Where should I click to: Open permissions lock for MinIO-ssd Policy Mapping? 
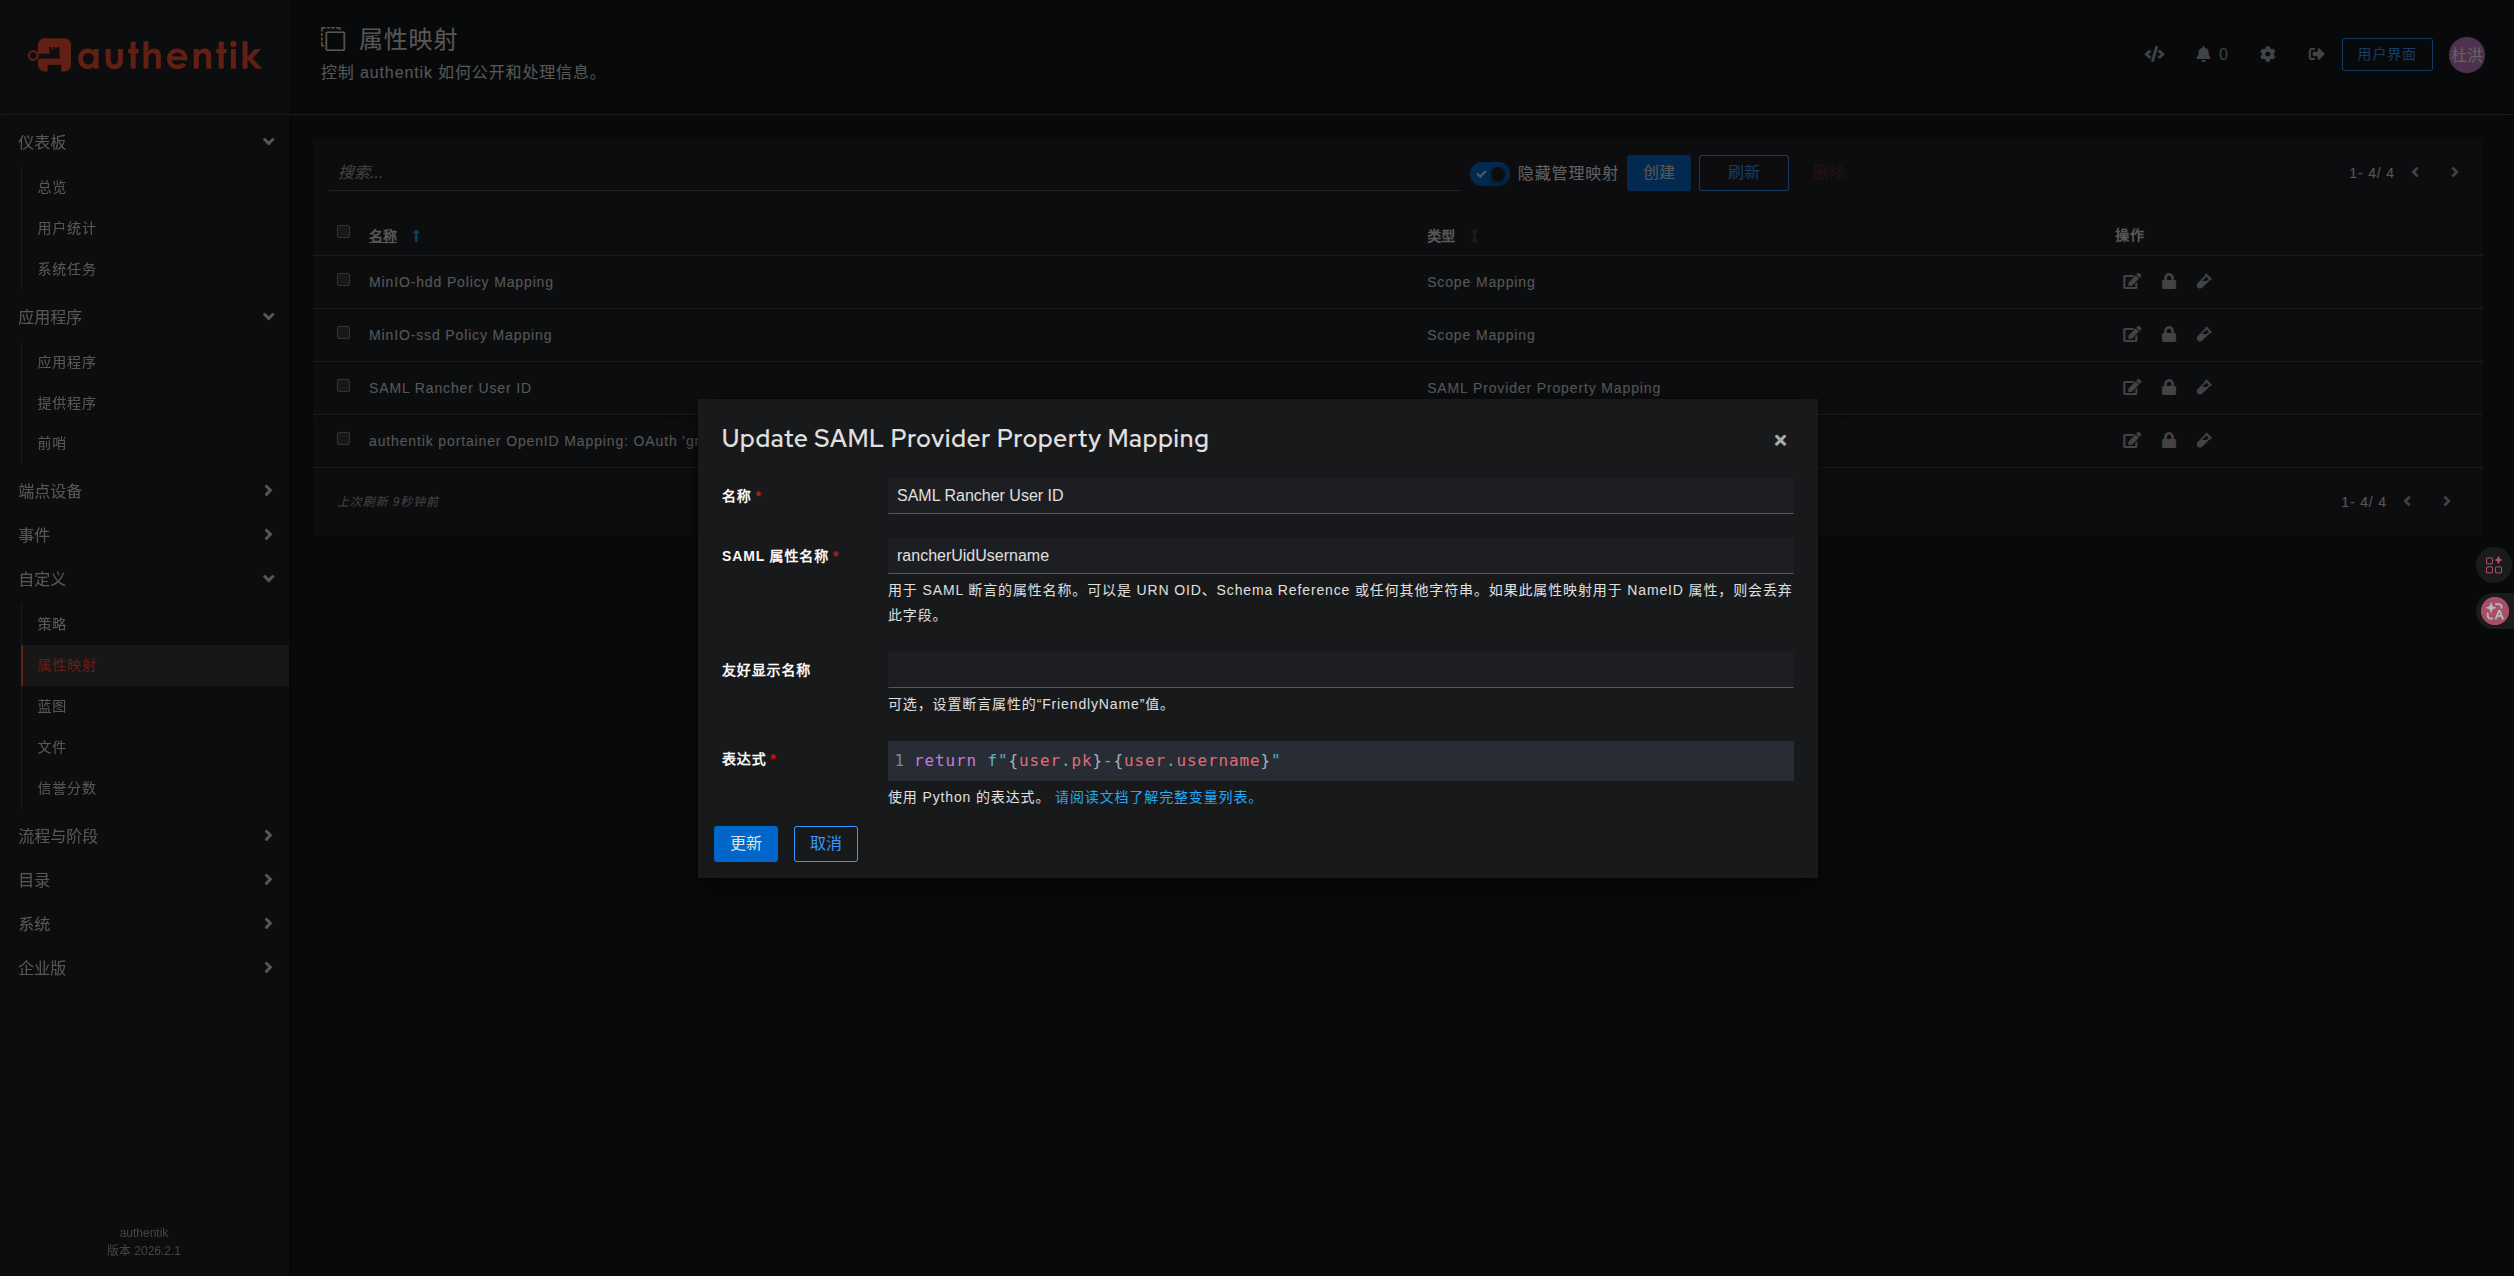(x=2168, y=335)
